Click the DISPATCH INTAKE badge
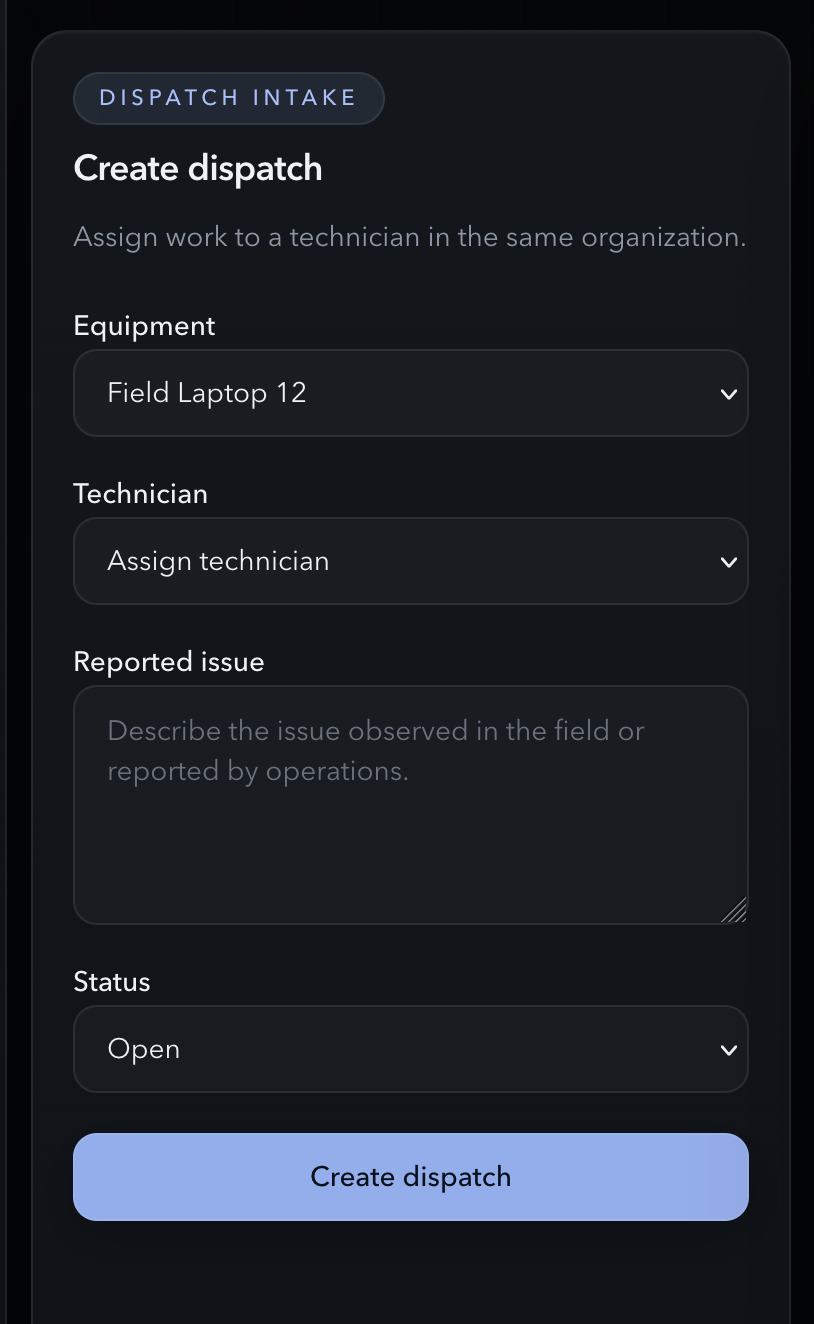The width and height of the screenshot is (814, 1324). (x=228, y=97)
